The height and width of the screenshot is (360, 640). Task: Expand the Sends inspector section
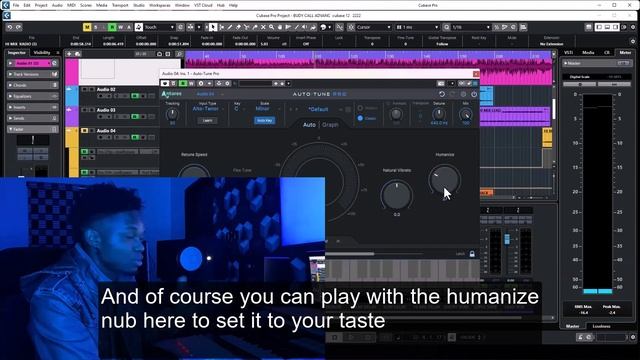33,118
